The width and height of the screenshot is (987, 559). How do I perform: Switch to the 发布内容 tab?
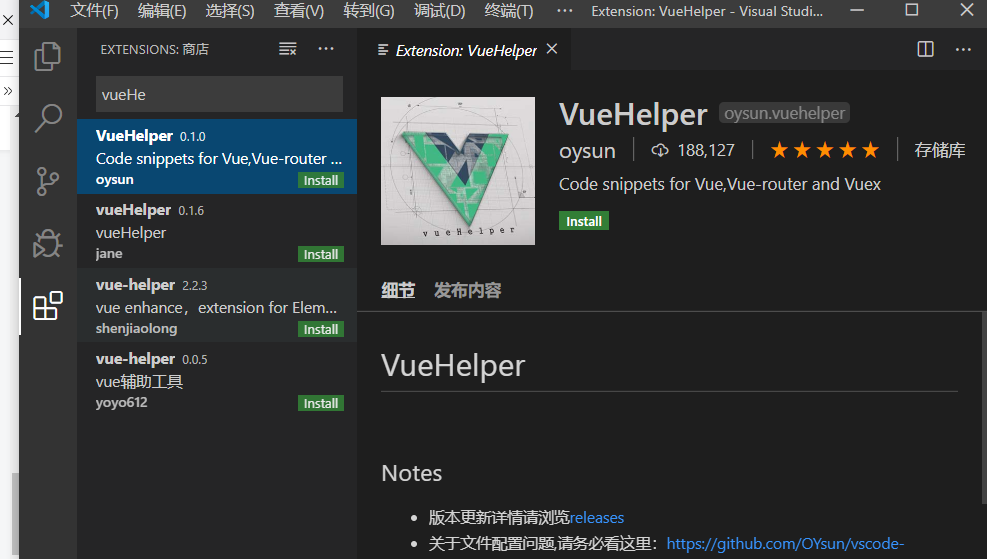point(468,290)
